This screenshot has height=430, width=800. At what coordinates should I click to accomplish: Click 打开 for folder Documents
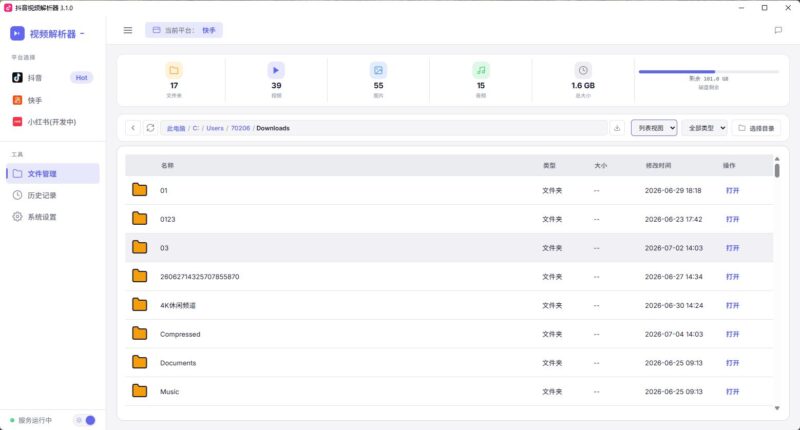[733, 363]
